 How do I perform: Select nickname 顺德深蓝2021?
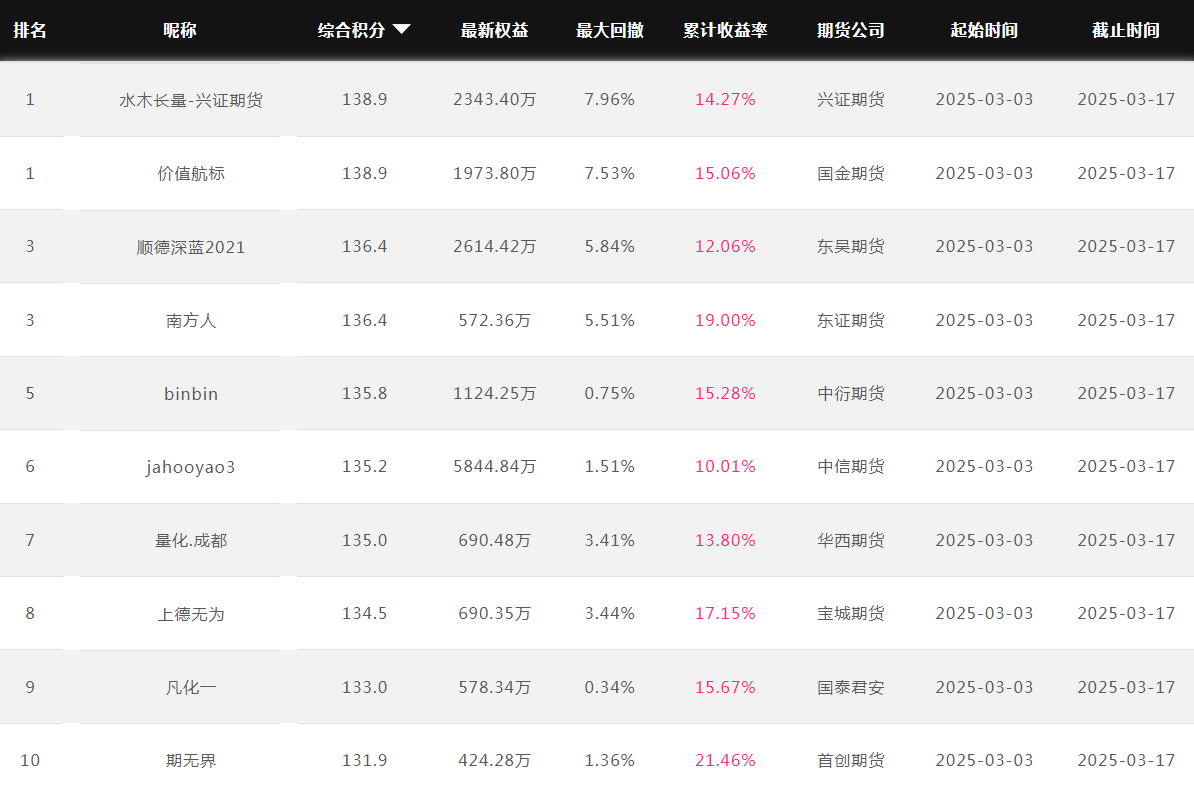[190, 247]
